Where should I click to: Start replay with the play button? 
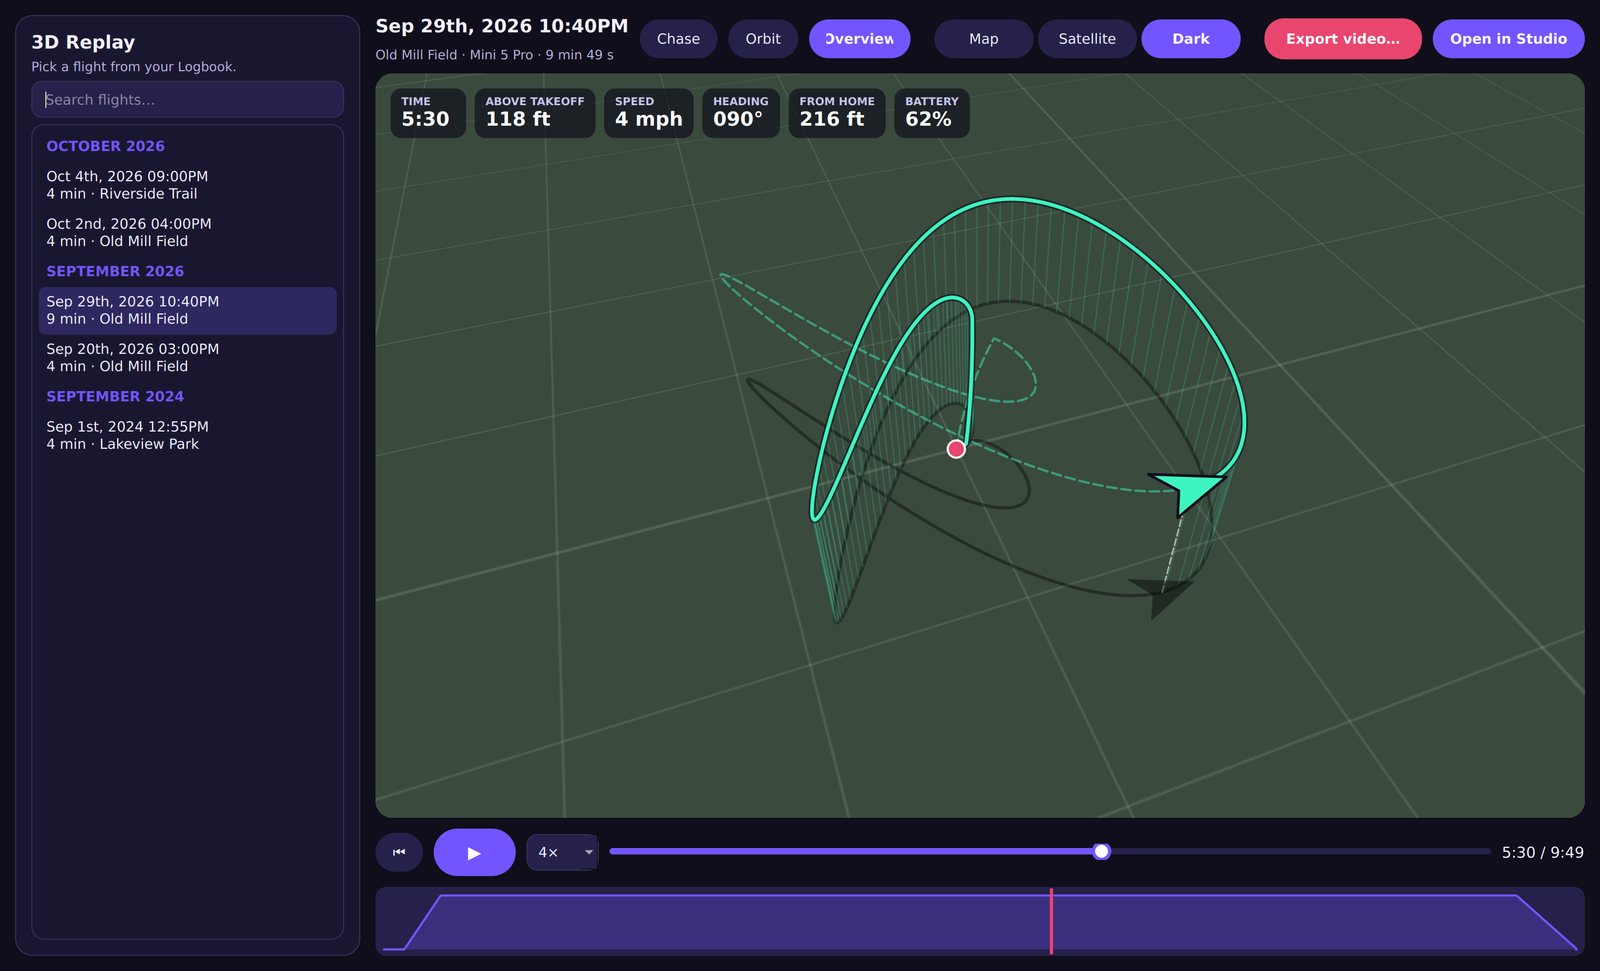click(x=474, y=852)
